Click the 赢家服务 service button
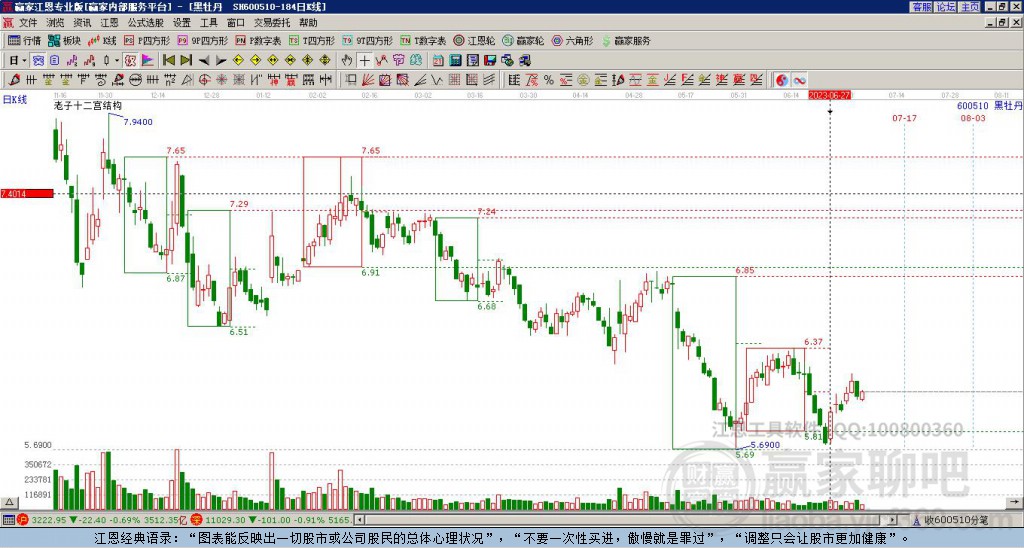Viewport: 1024px width, 548px height. coord(626,40)
